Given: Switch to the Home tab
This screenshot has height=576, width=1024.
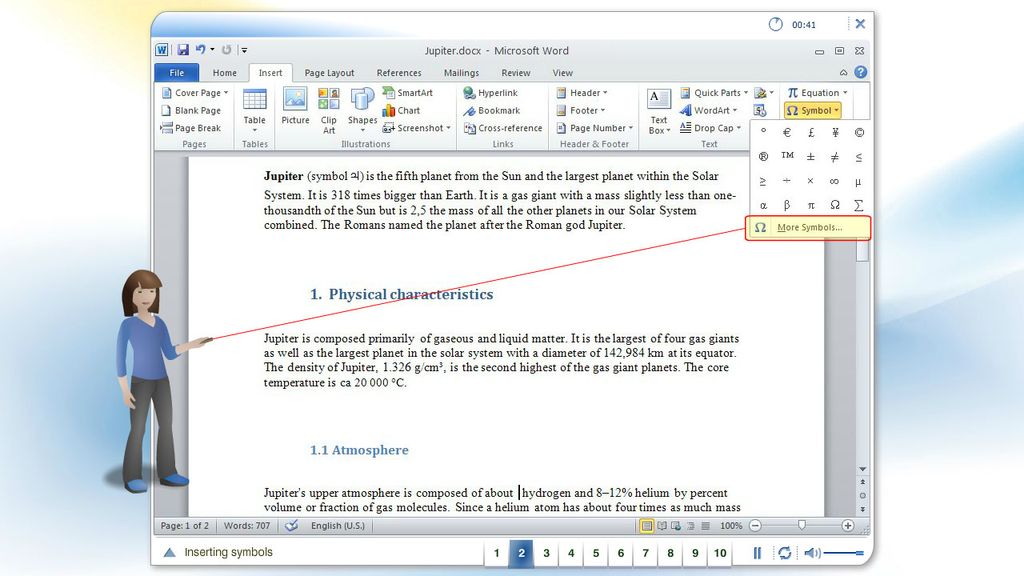Looking at the screenshot, I should 224,72.
